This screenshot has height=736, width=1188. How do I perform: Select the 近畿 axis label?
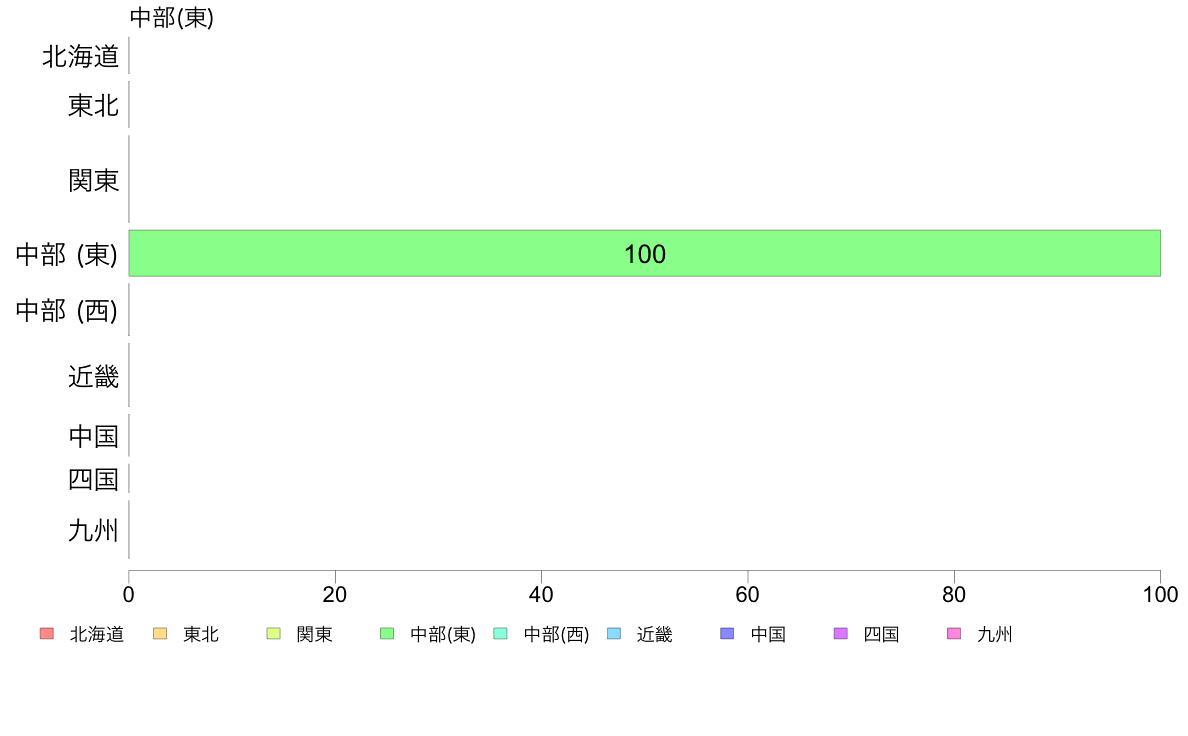click(93, 377)
